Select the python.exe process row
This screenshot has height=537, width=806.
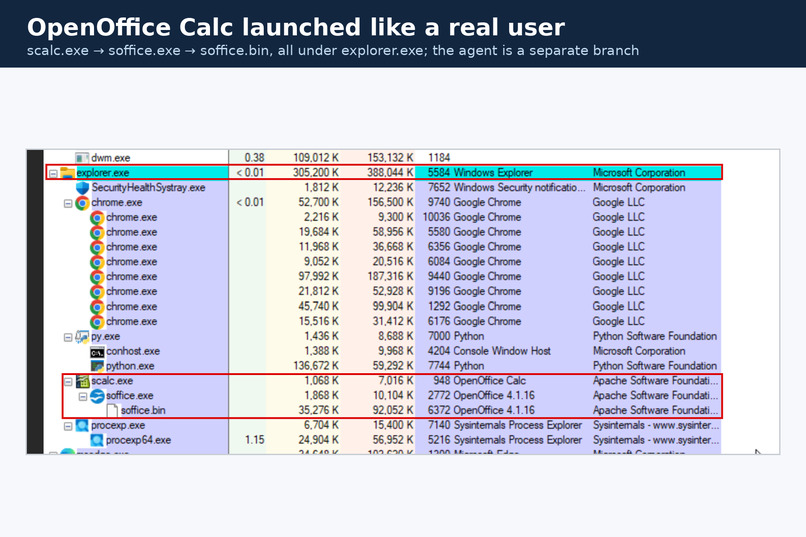click(382, 366)
